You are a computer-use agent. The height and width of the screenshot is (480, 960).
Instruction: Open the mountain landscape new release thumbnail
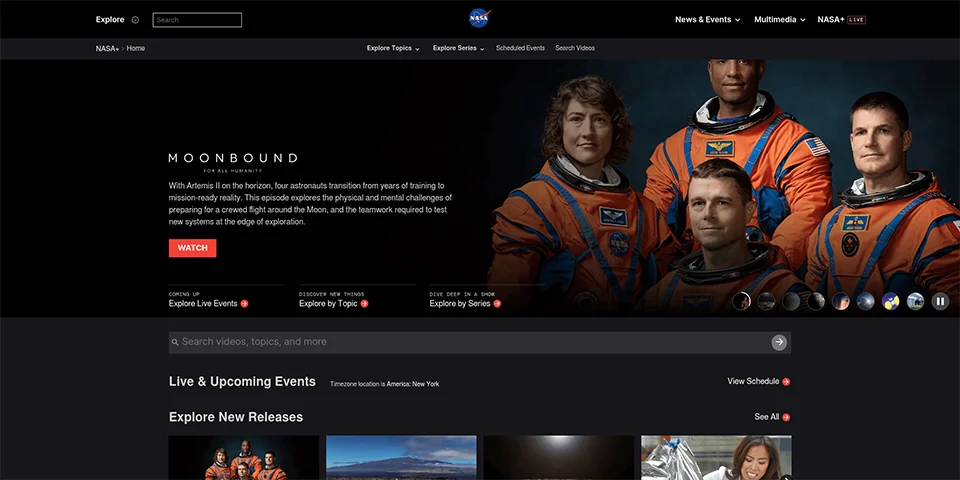tap(401, 457)
